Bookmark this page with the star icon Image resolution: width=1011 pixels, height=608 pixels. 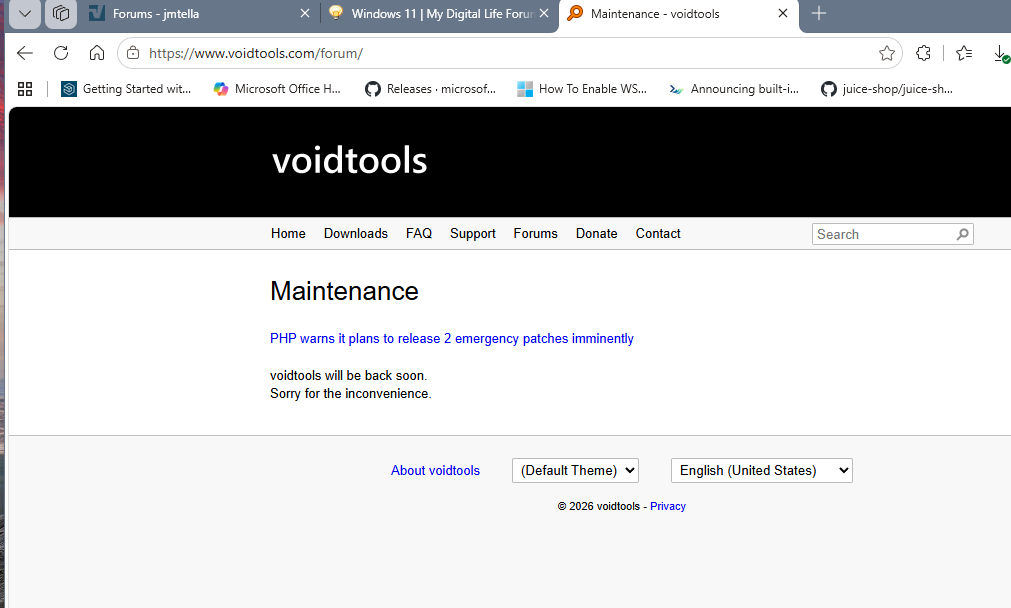pyautogui.click(x=887, y=53)
